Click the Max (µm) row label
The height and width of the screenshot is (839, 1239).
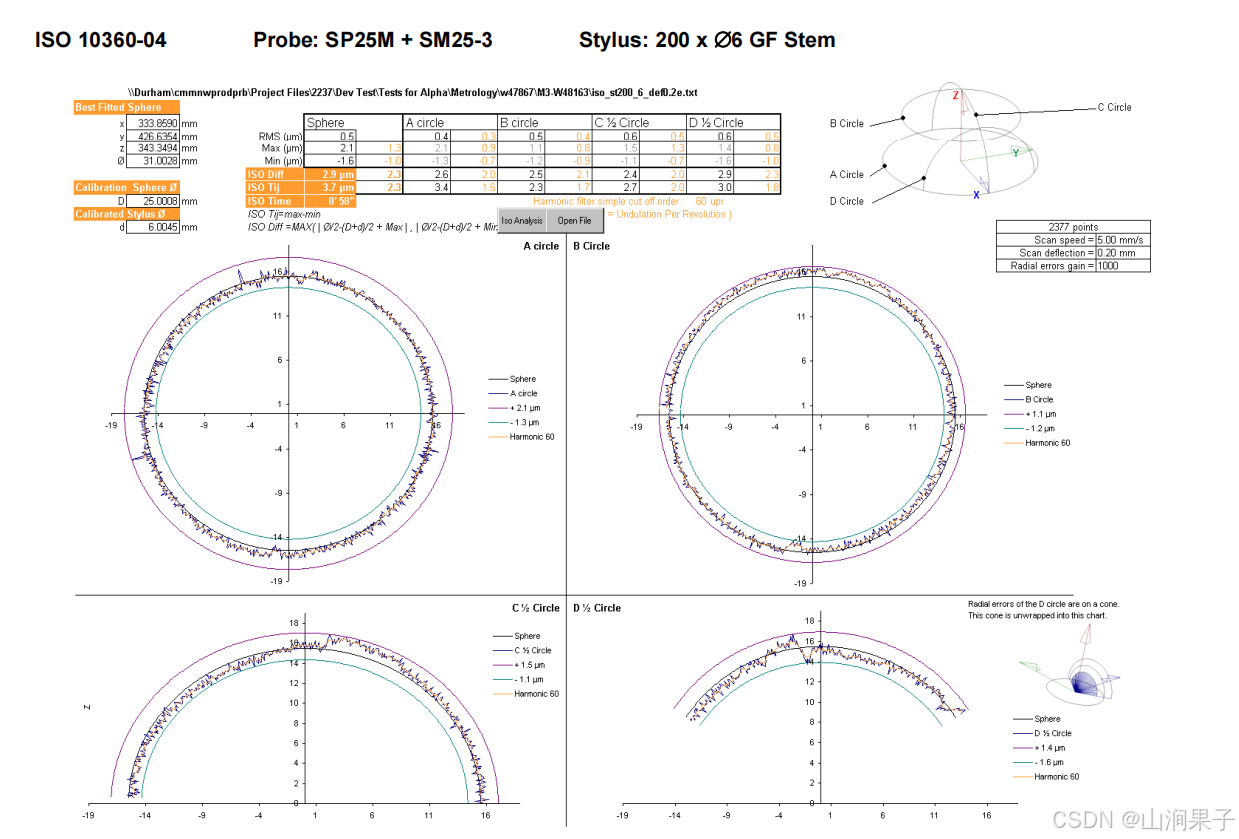pos(280,148)
